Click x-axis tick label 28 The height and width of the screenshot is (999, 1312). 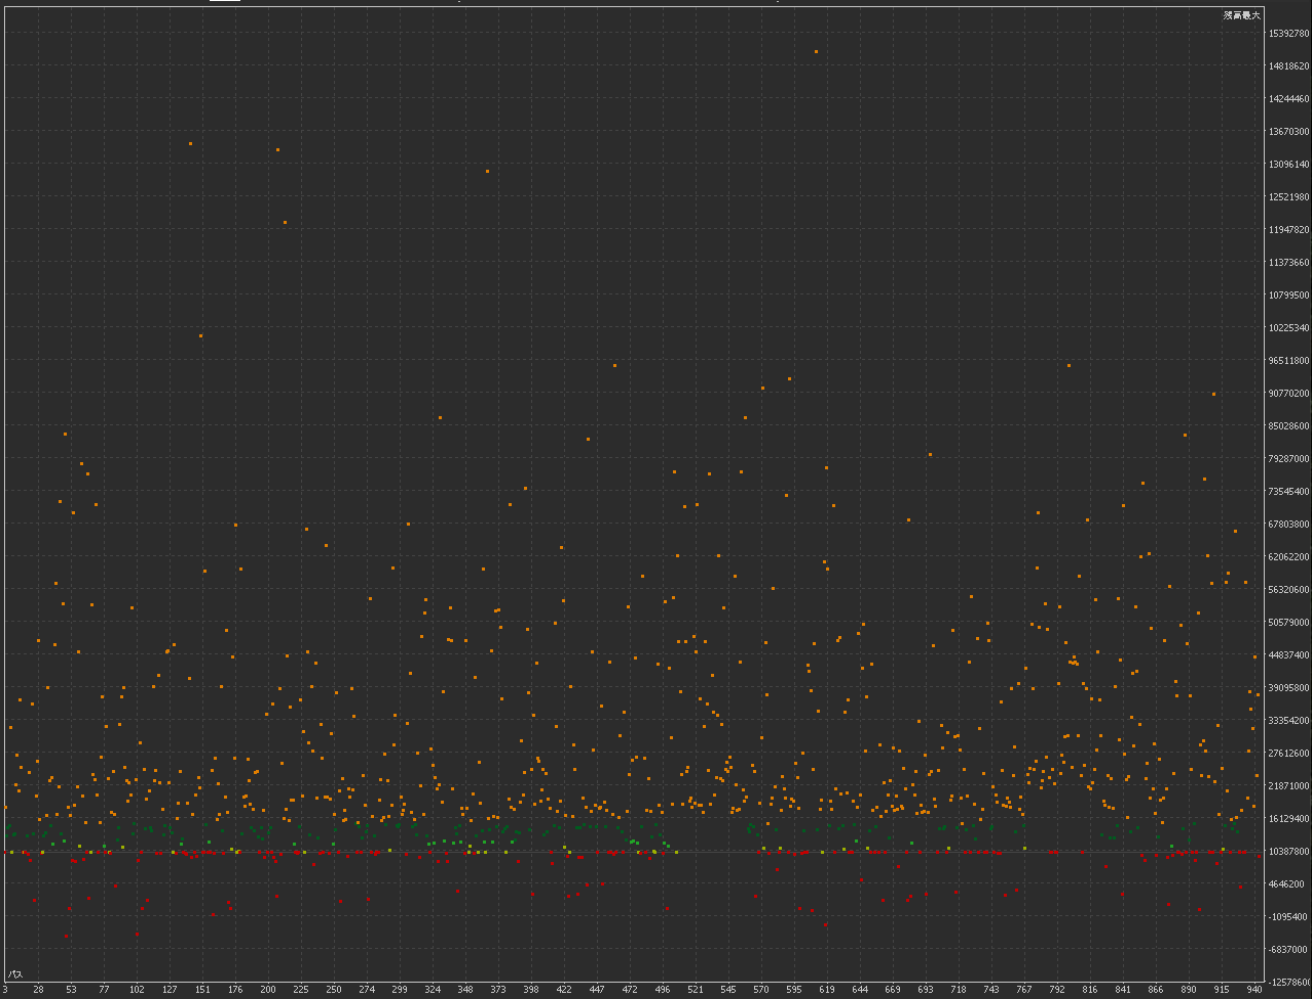coord(38,989)
